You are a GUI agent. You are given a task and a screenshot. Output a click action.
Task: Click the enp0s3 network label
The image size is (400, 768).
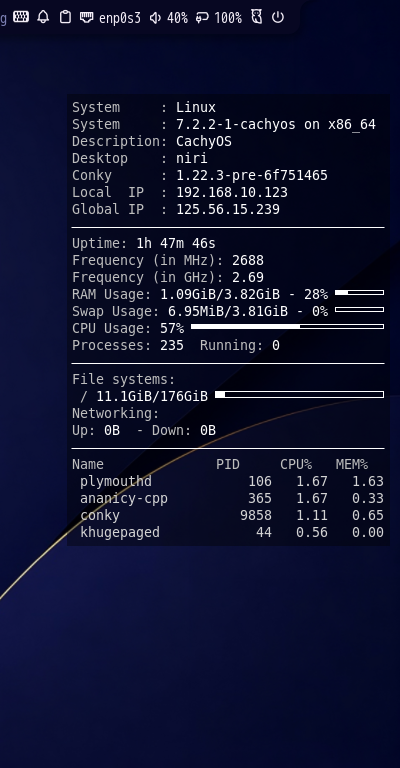[x=119, y=18]
